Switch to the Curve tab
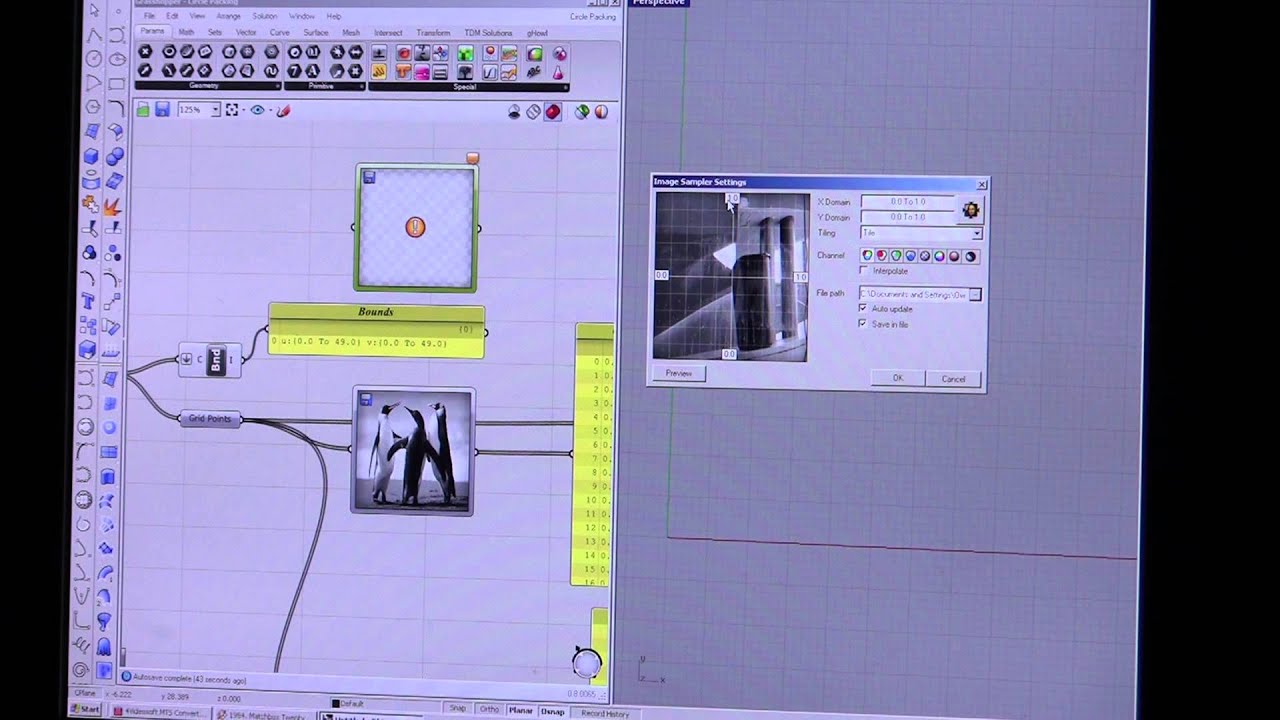 coord(280,32)
